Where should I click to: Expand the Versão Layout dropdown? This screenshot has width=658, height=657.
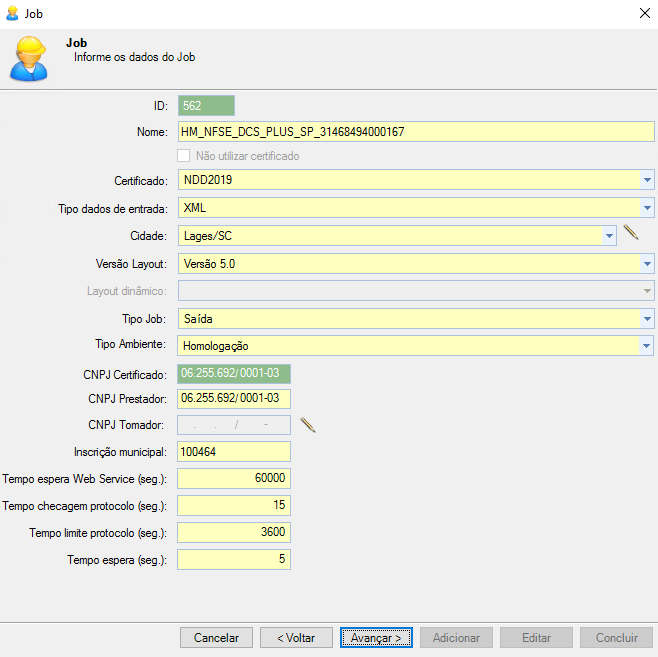point(647,264)
